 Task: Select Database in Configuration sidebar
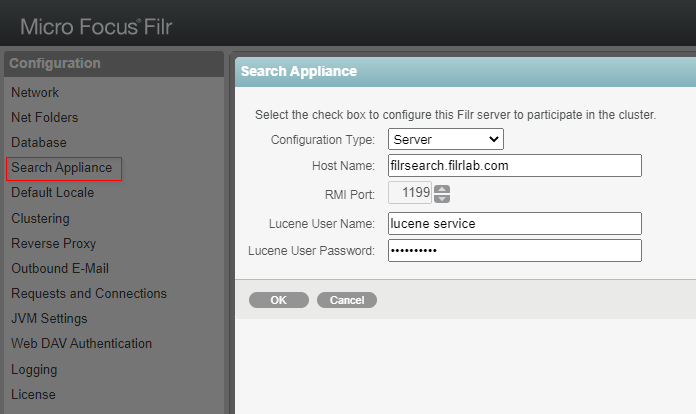(39, 142)
